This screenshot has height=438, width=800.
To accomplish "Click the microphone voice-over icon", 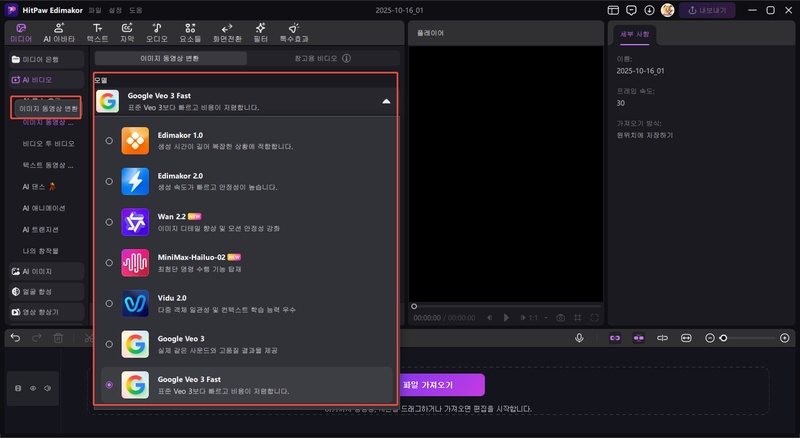I will pyautogui.click(x=579, y=338).
